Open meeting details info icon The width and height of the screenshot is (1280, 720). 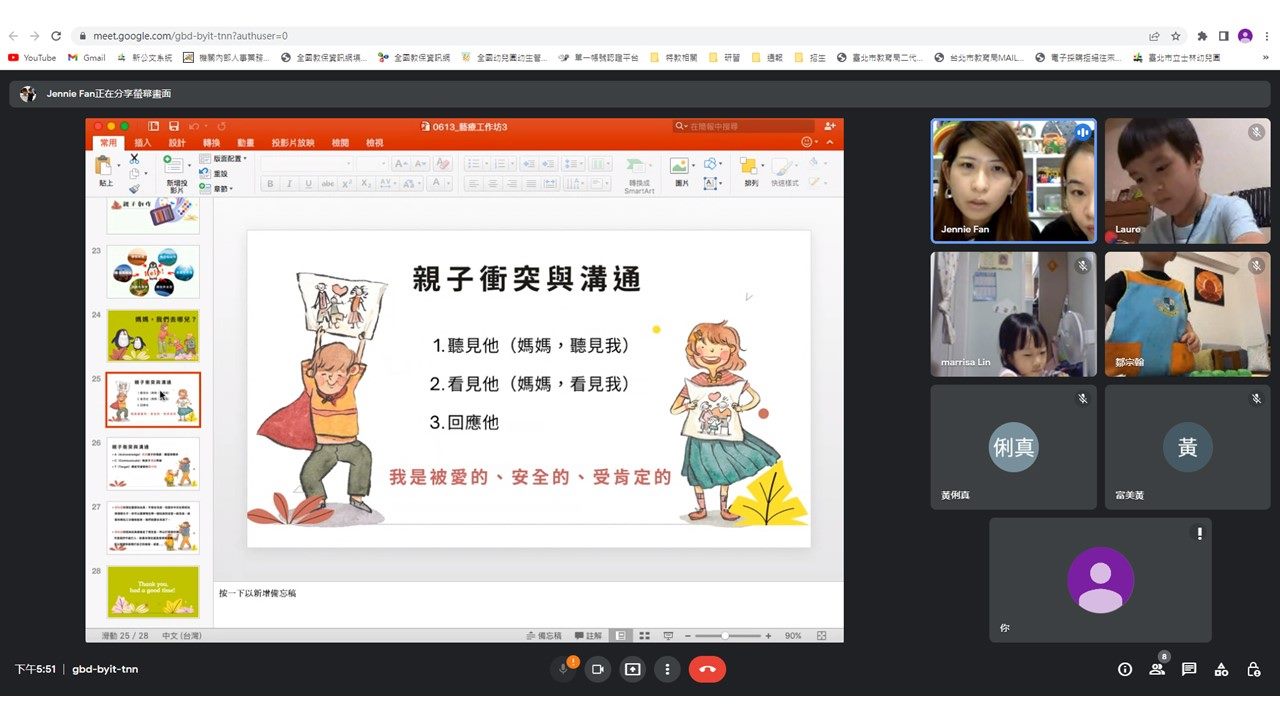point(1125,669)
